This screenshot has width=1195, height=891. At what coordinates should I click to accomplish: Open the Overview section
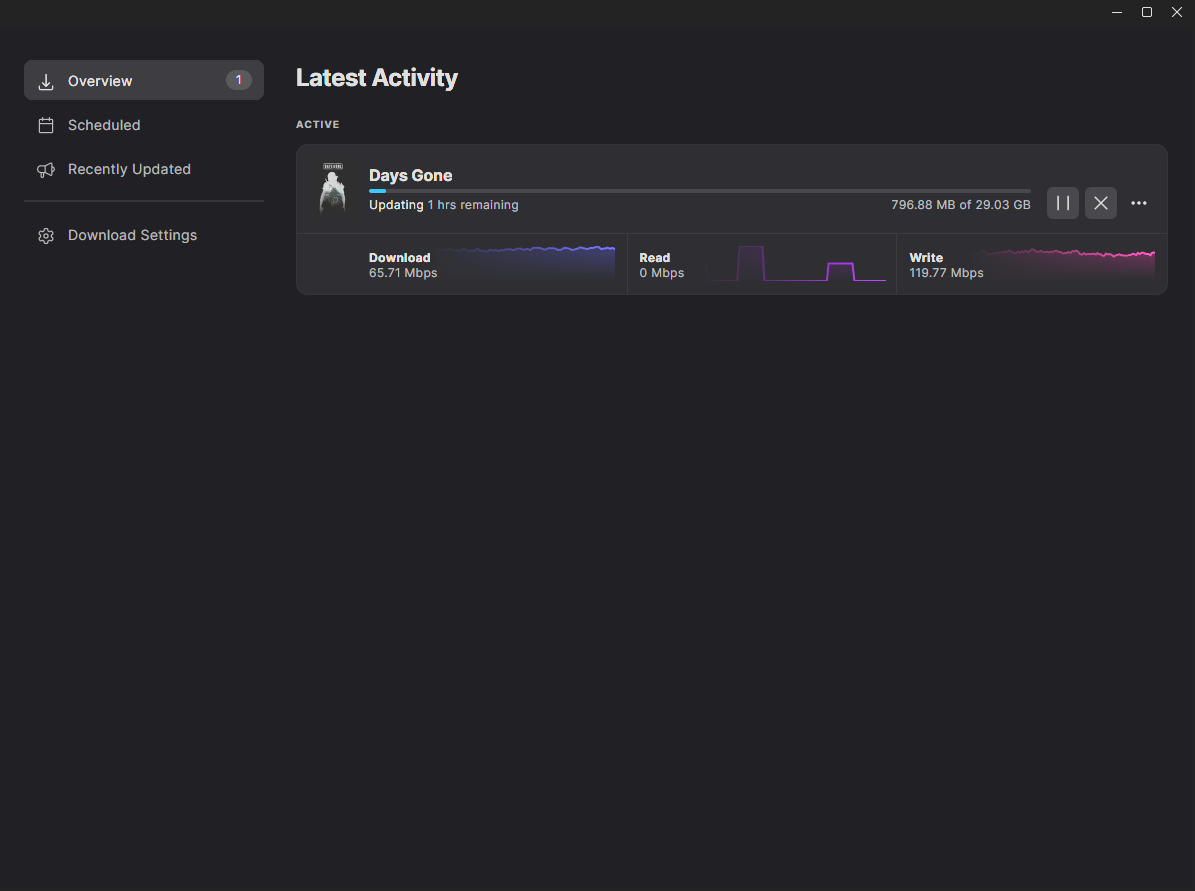click(x=144, y=80)
